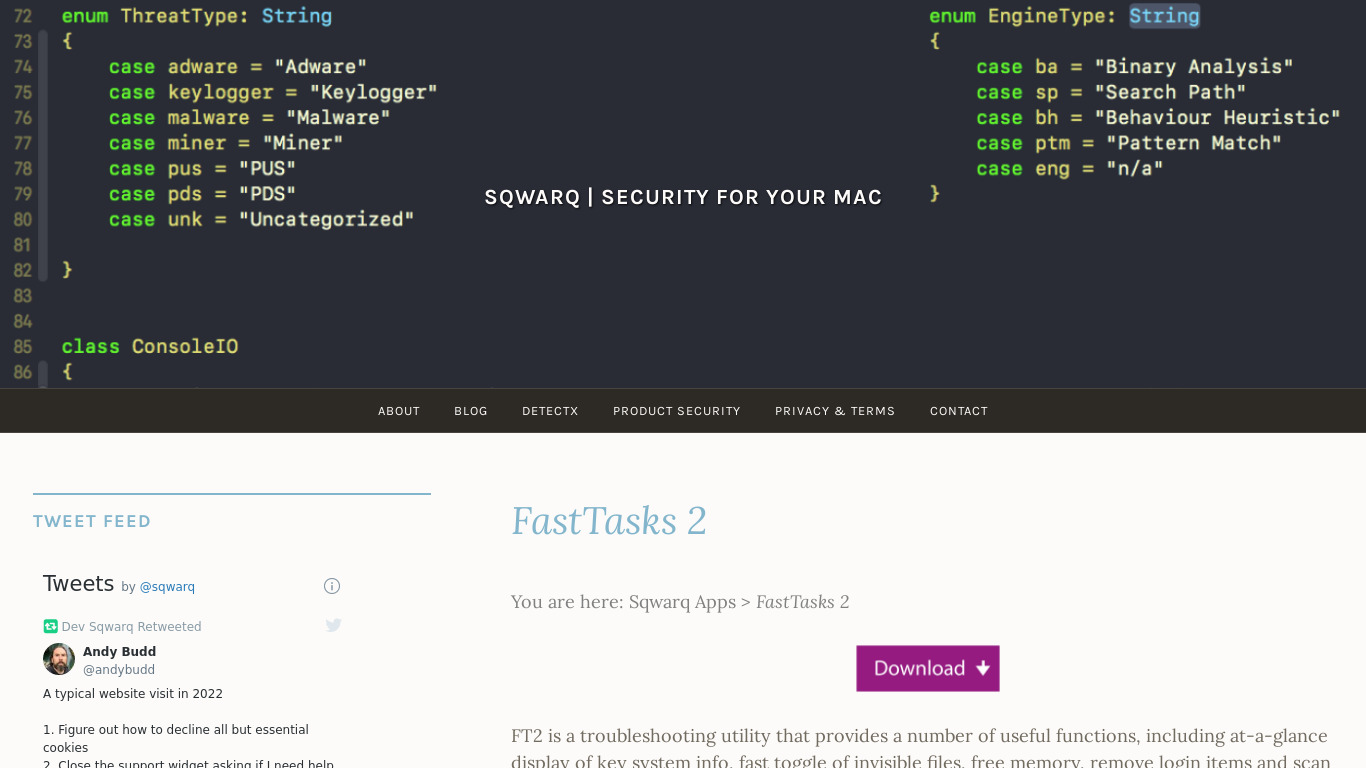Open Andy Budd's profile avatar

coord(59,659)
